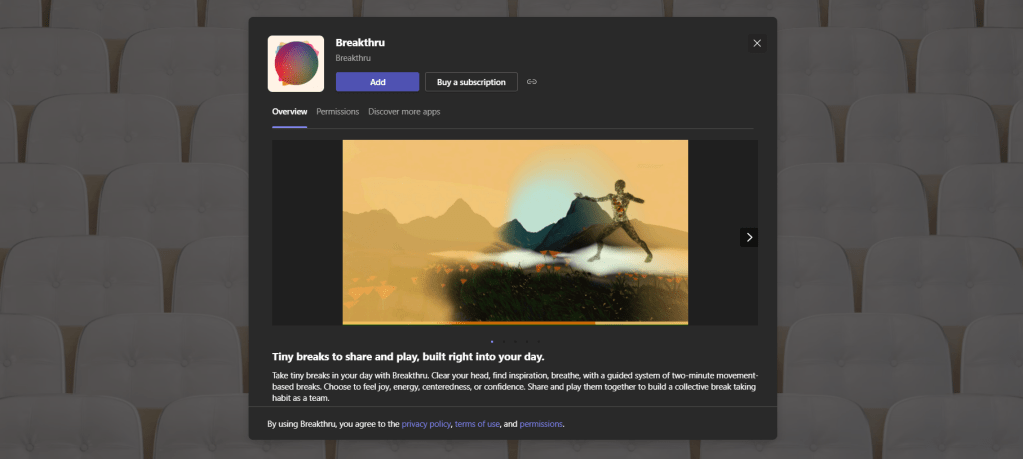Image resolution: width=1023 pixels, height=459 pixels.
Task: Click Buy a subscription button
Action: pos(471,82)
